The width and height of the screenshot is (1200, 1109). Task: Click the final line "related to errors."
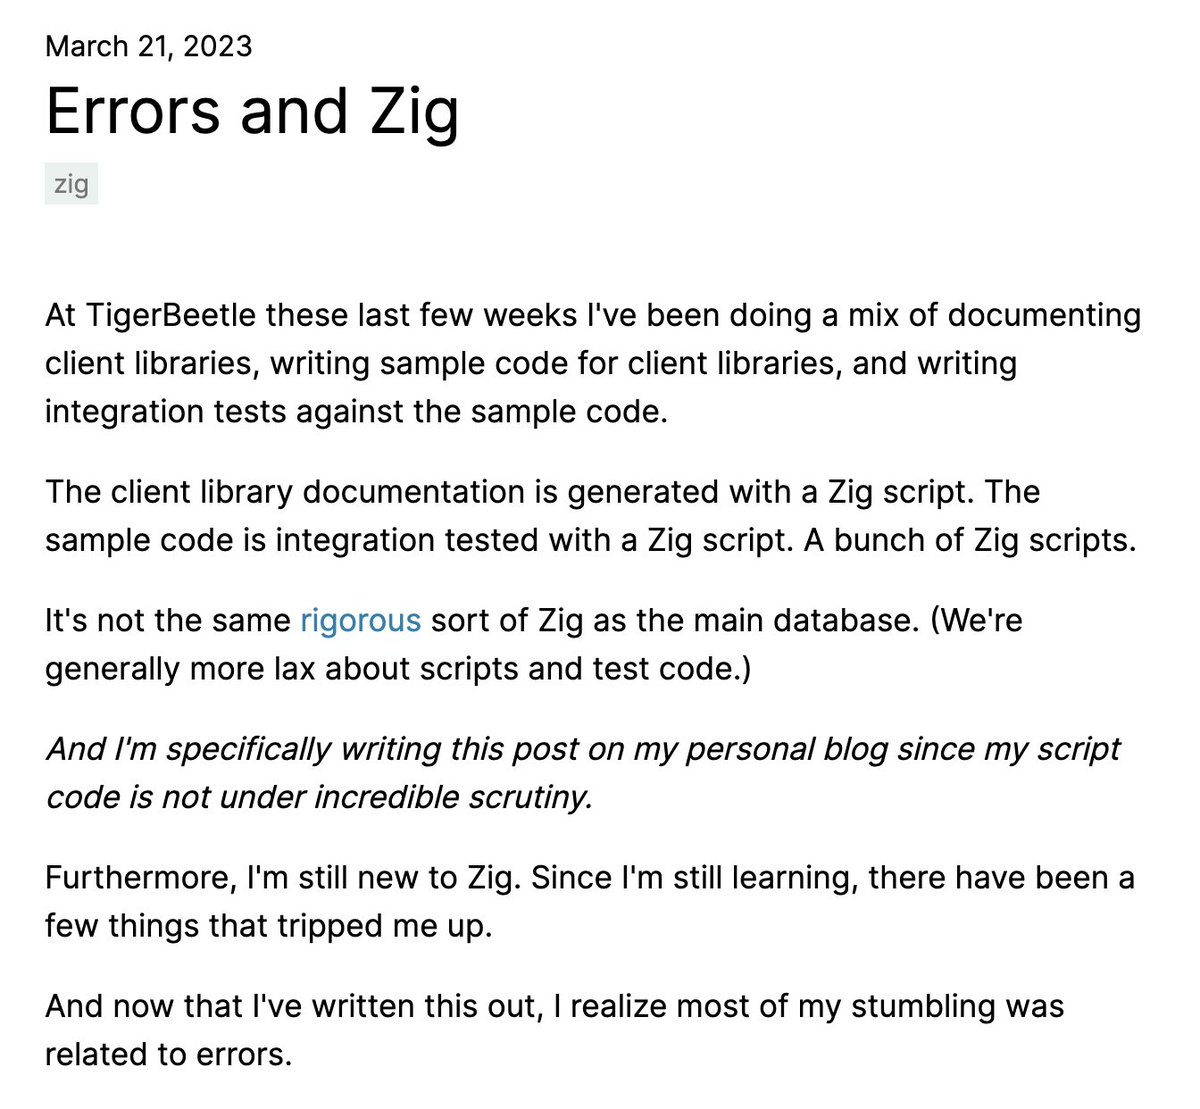168,1054
